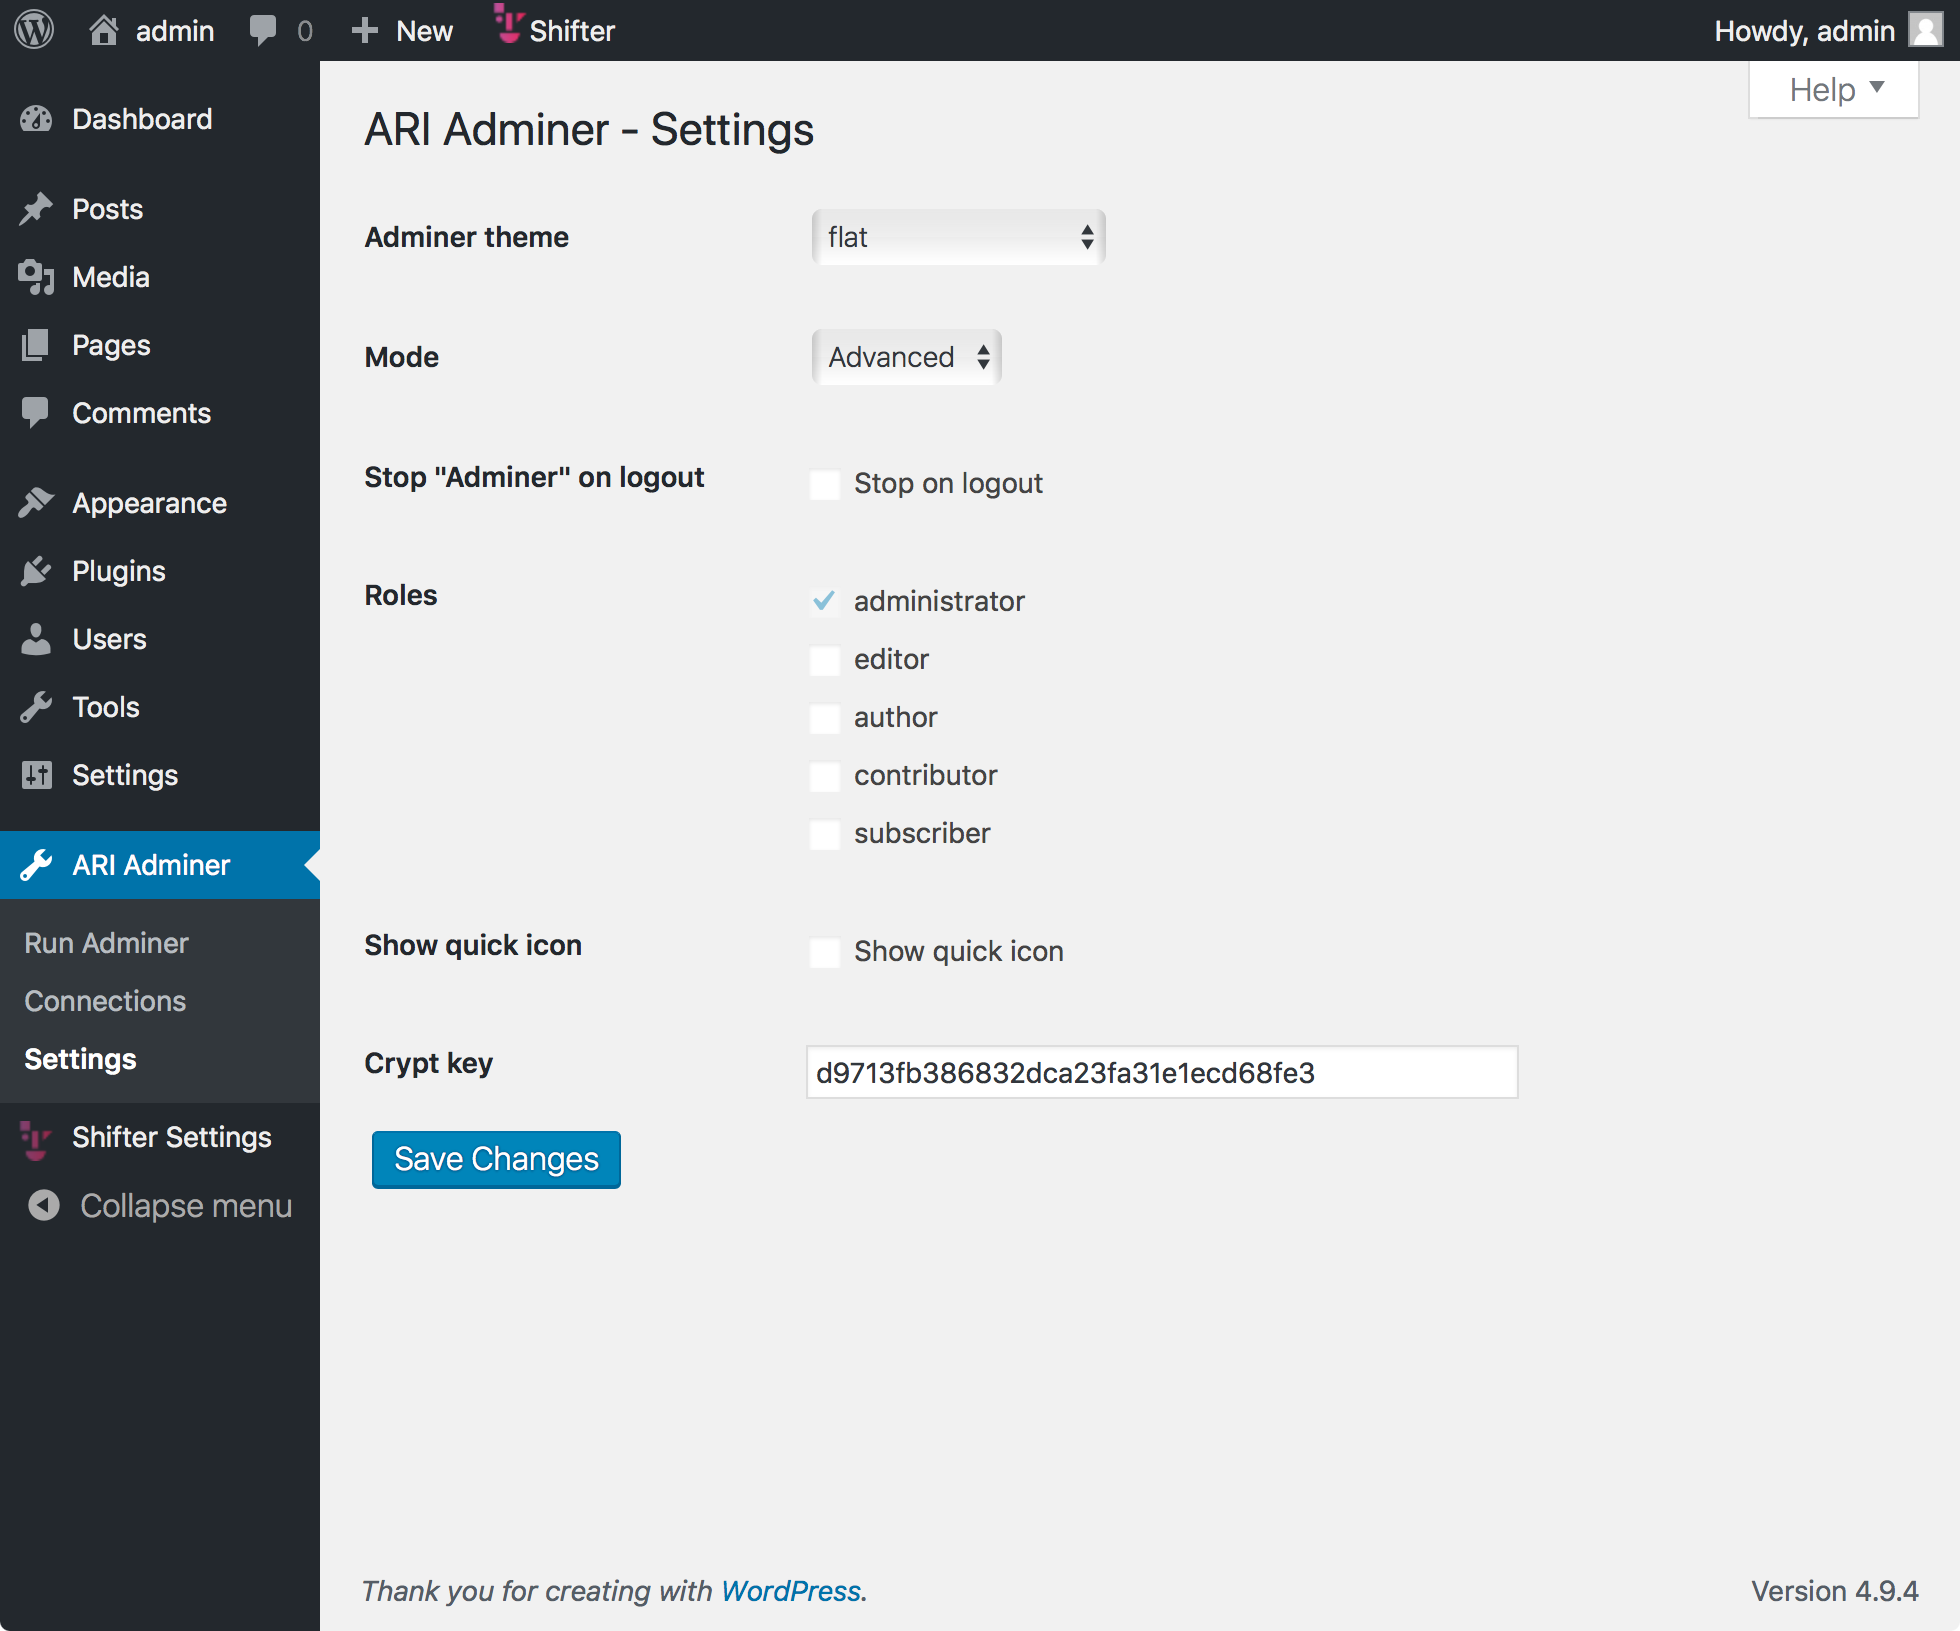1960x1631 pixels.
Task: Click the Settings sliders icon in the sidebar
Action: click(36, 775)
